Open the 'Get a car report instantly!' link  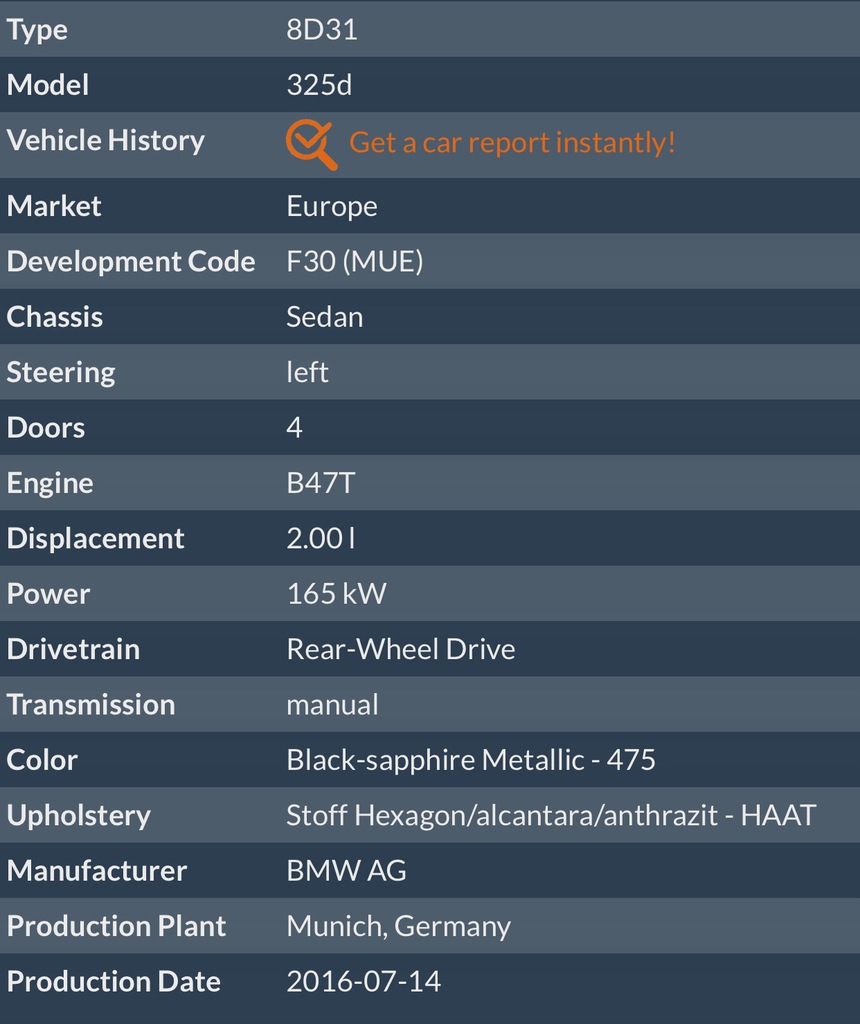point(512,142)
